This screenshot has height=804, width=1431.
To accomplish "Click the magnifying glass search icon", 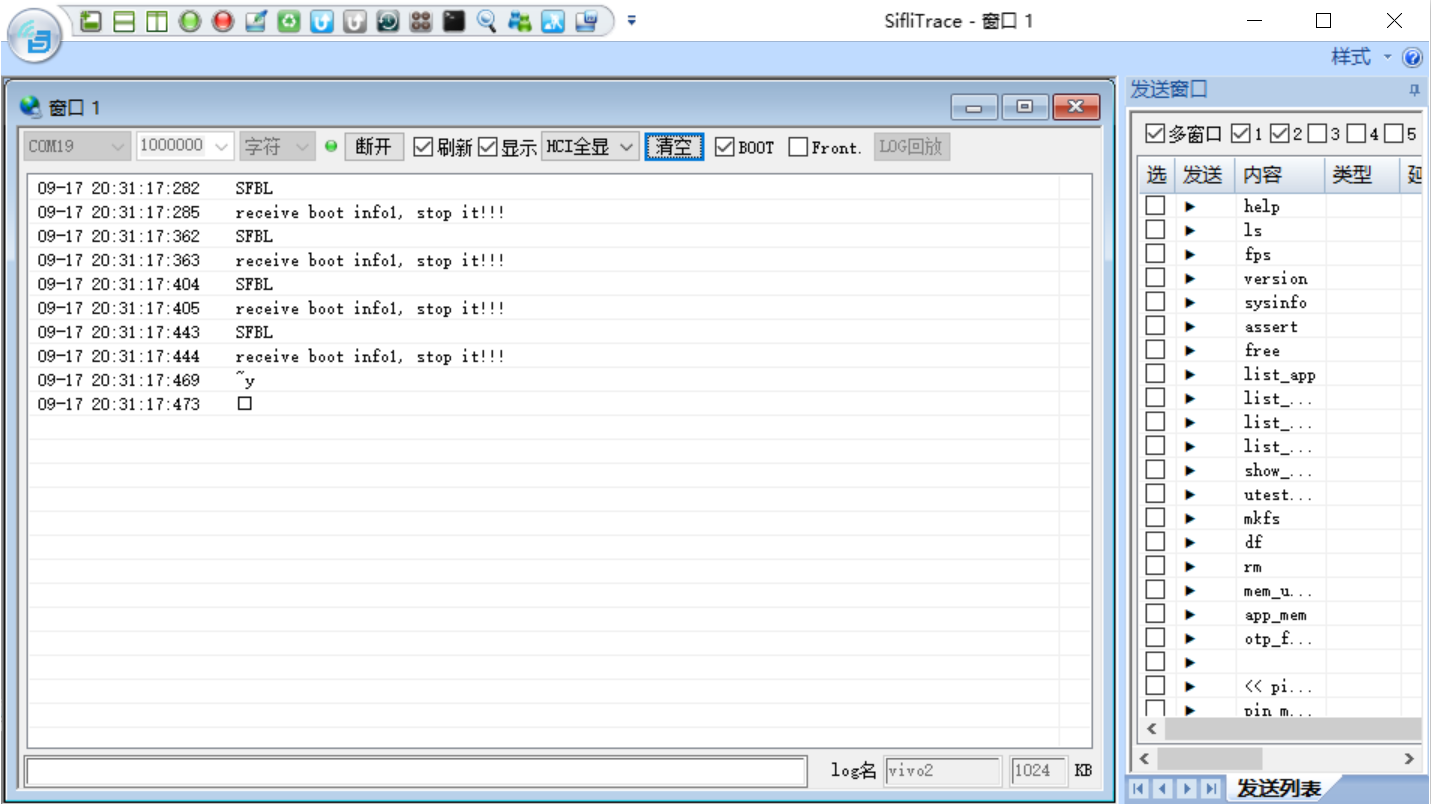I will click(x=487, y=21).
